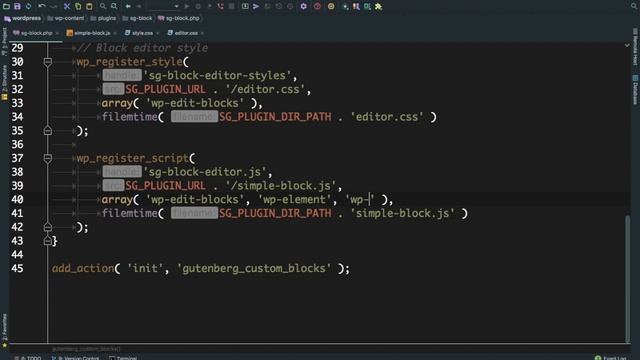Close the simple-block.js tab

pos(116,33)
